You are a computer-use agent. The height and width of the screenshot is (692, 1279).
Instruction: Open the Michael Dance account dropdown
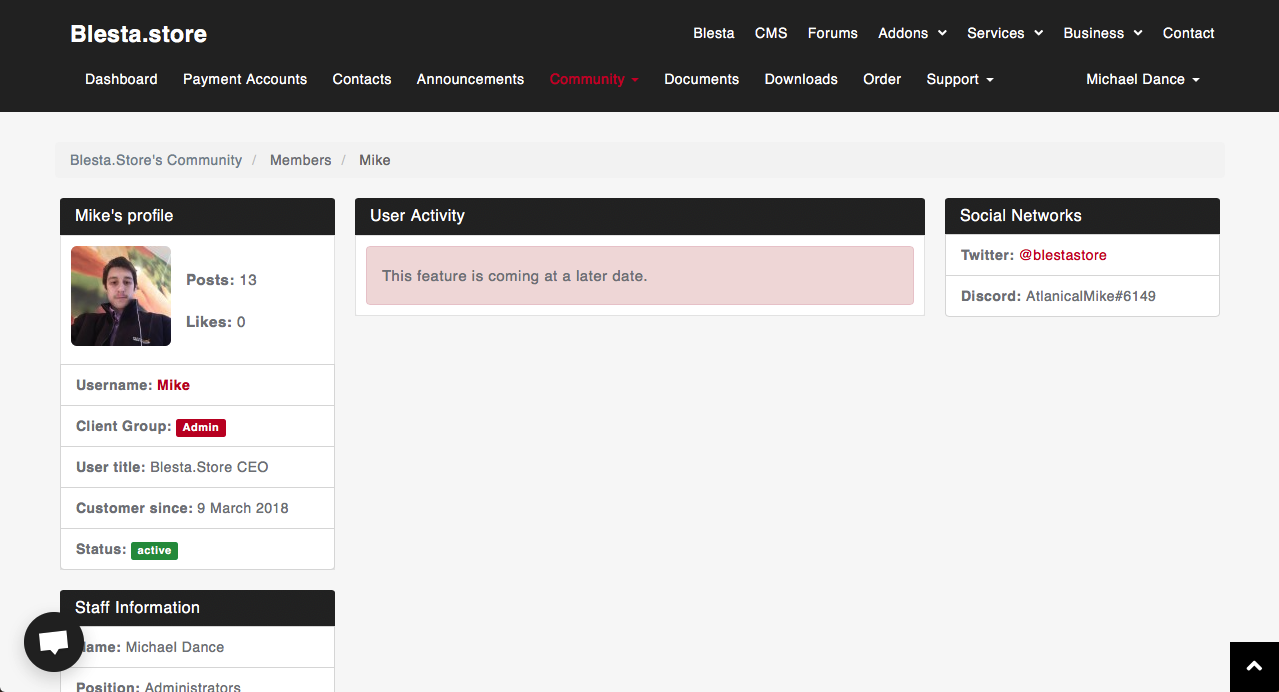(1143, 79)
